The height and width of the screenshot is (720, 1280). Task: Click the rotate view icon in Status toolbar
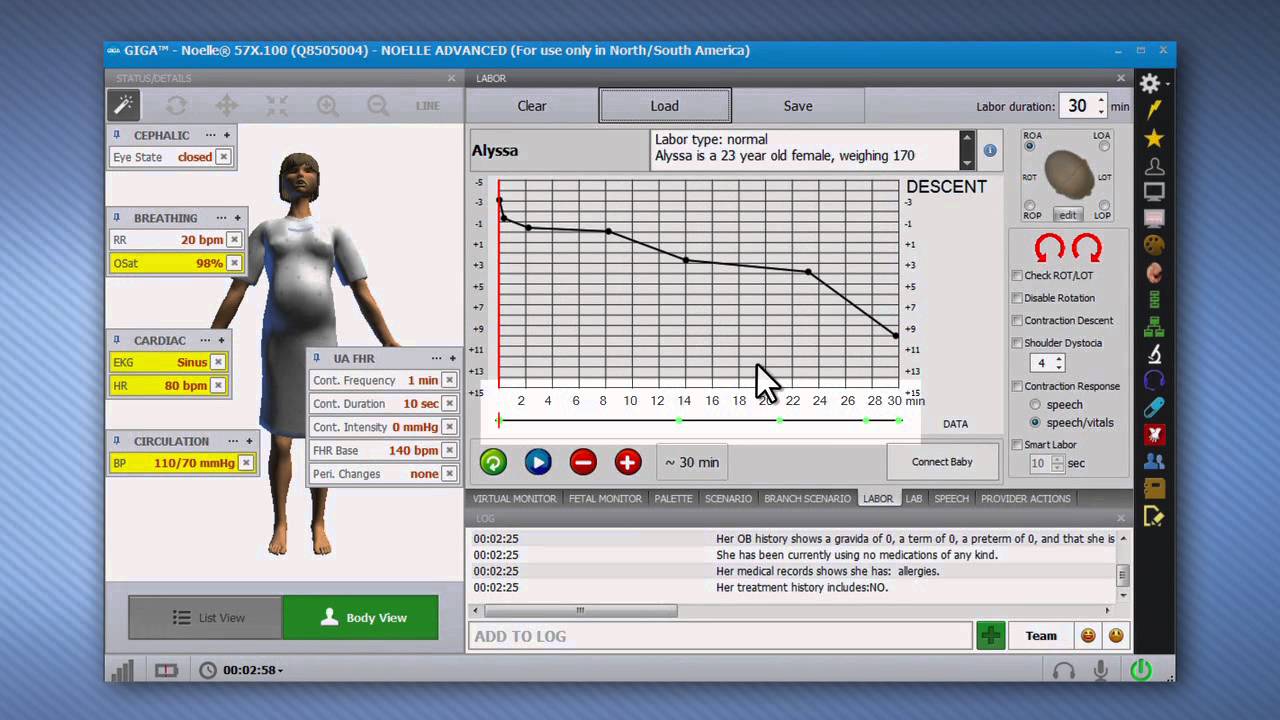176,105
